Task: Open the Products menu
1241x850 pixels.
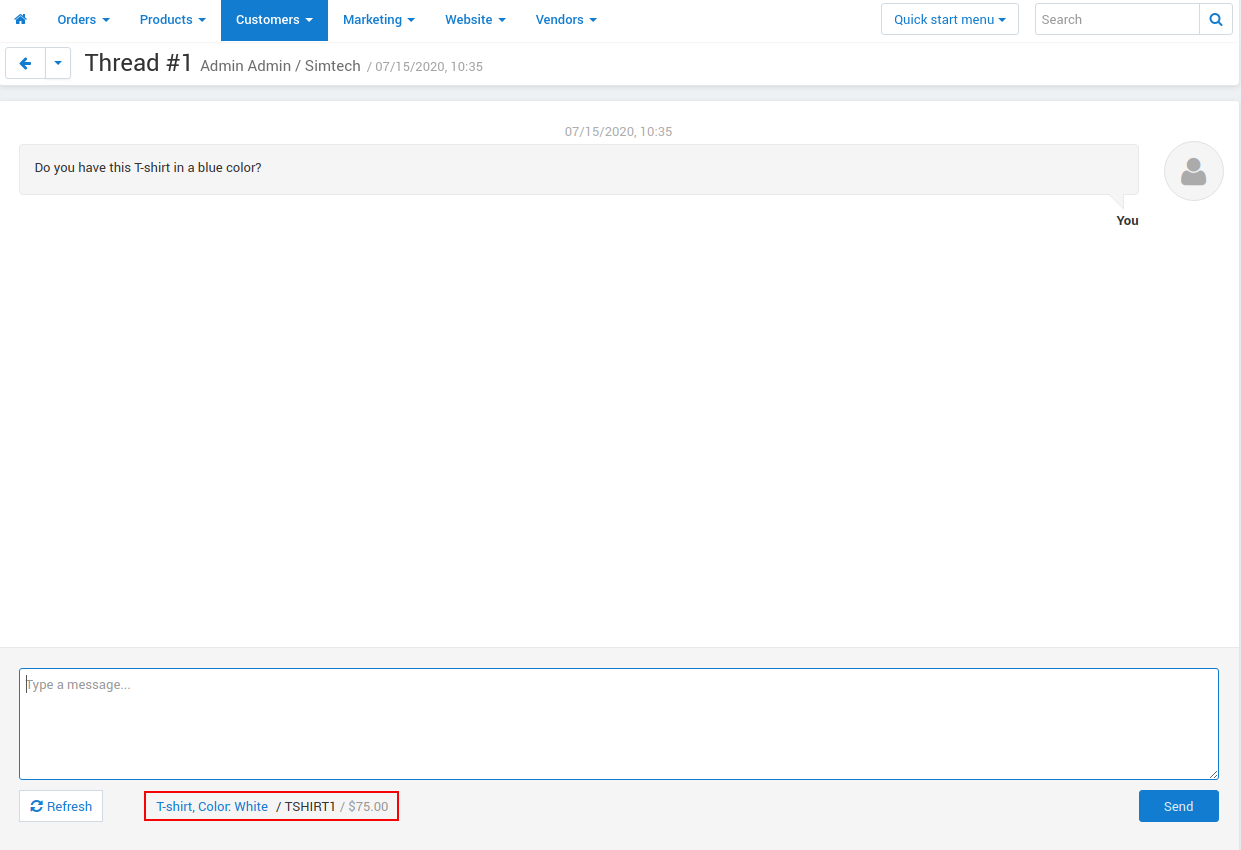Action: point(173,20)
